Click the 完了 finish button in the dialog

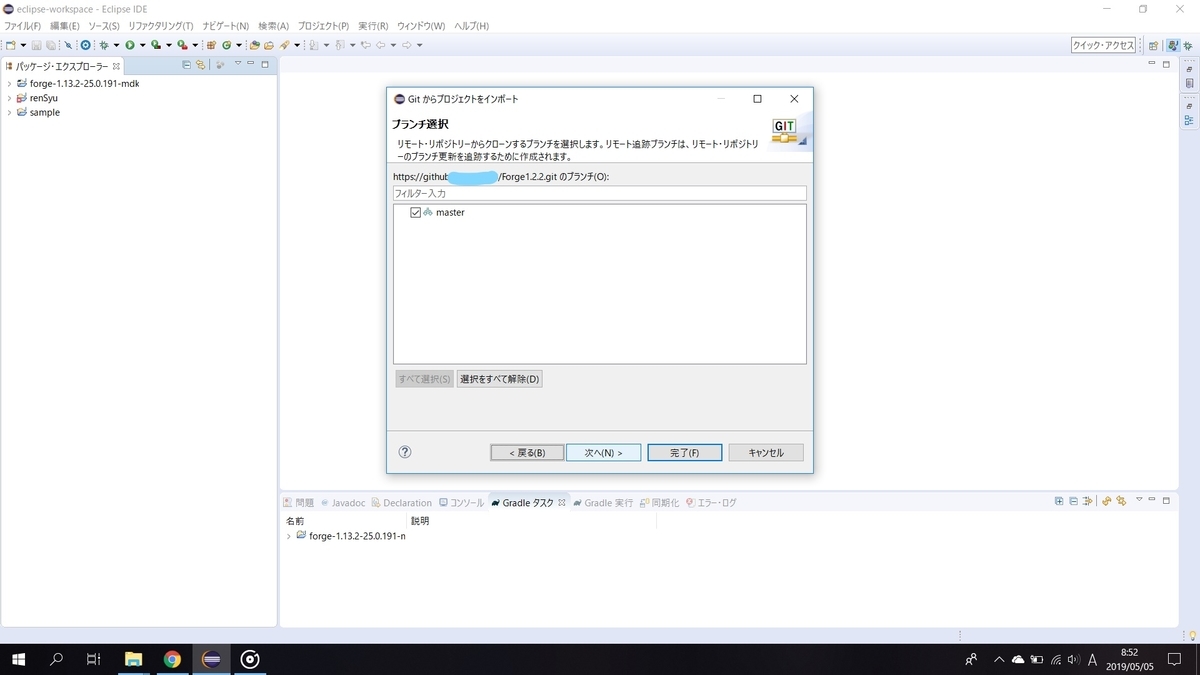[684, 452]
